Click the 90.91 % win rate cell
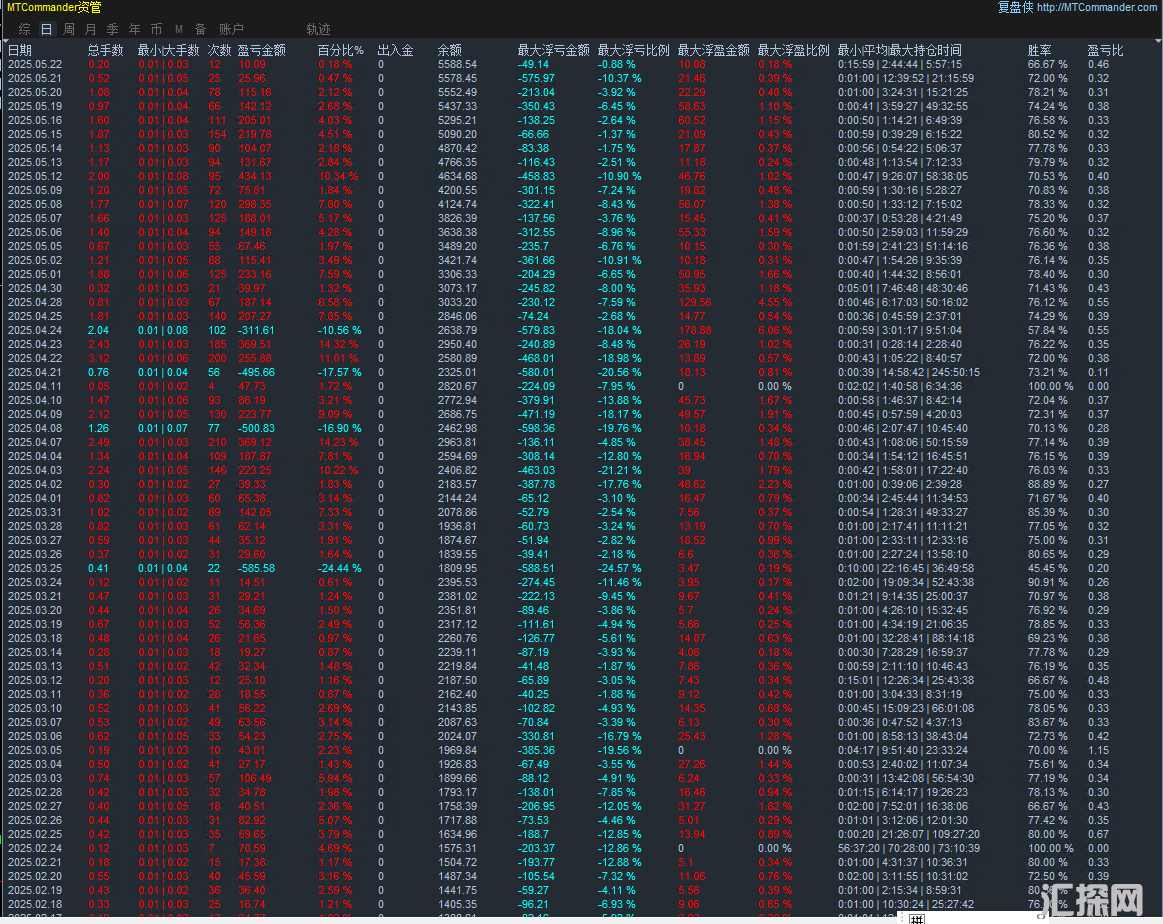 tap(1047, 582)
